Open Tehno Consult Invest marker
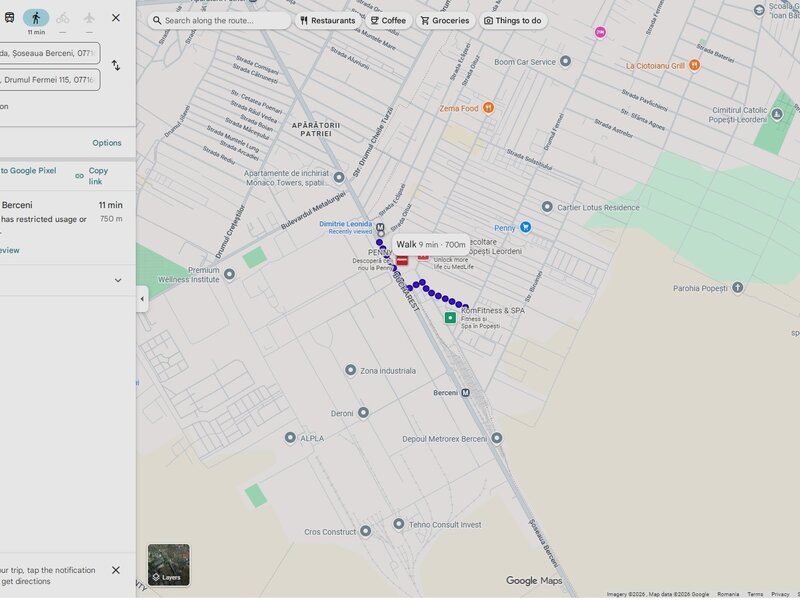Screen dimensions: 800x600 (x=398, y=523)
